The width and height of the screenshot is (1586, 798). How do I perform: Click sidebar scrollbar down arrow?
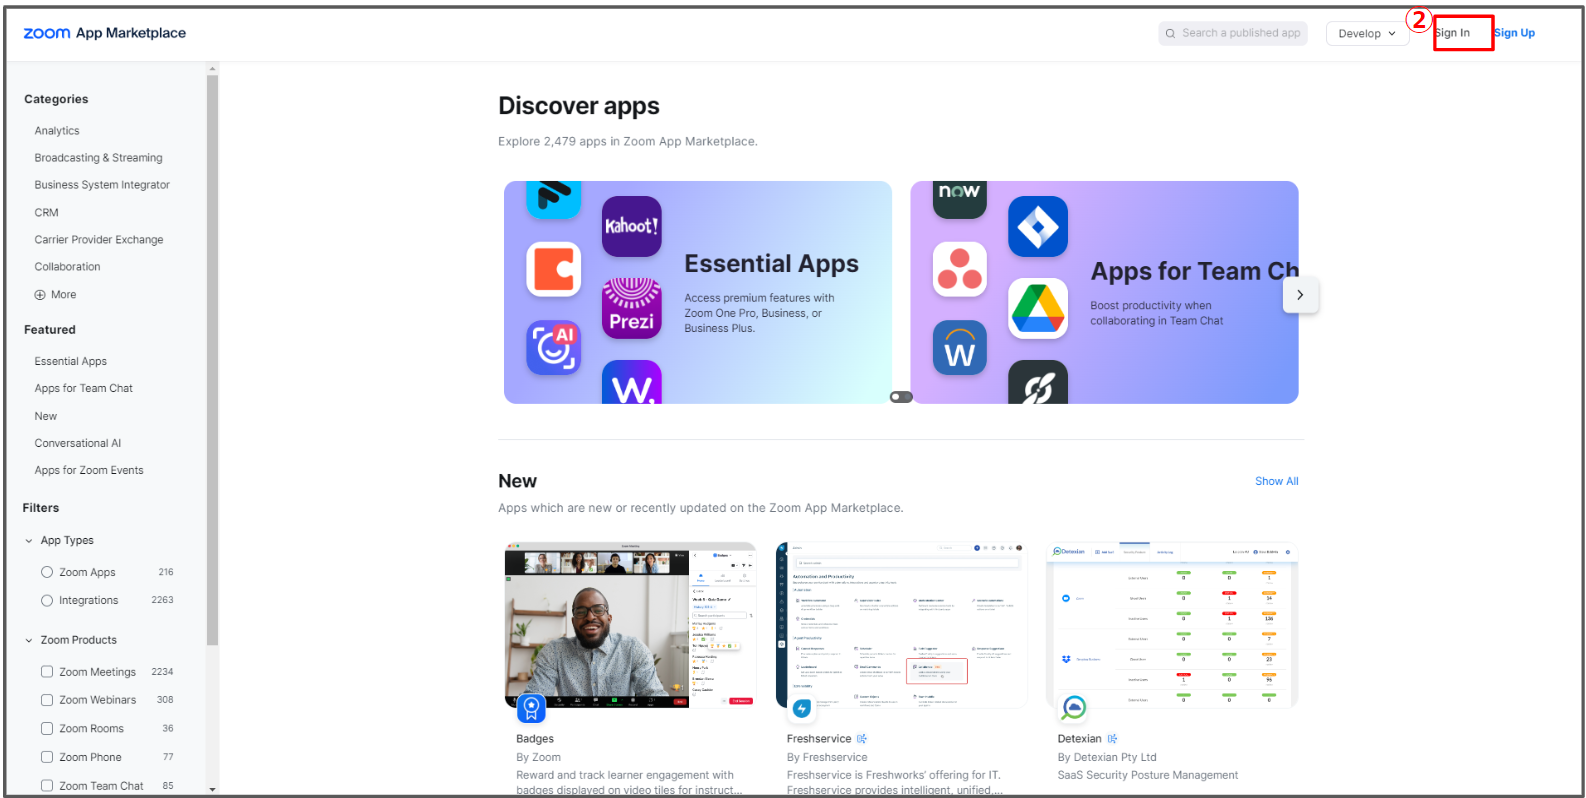coord(212,789)
